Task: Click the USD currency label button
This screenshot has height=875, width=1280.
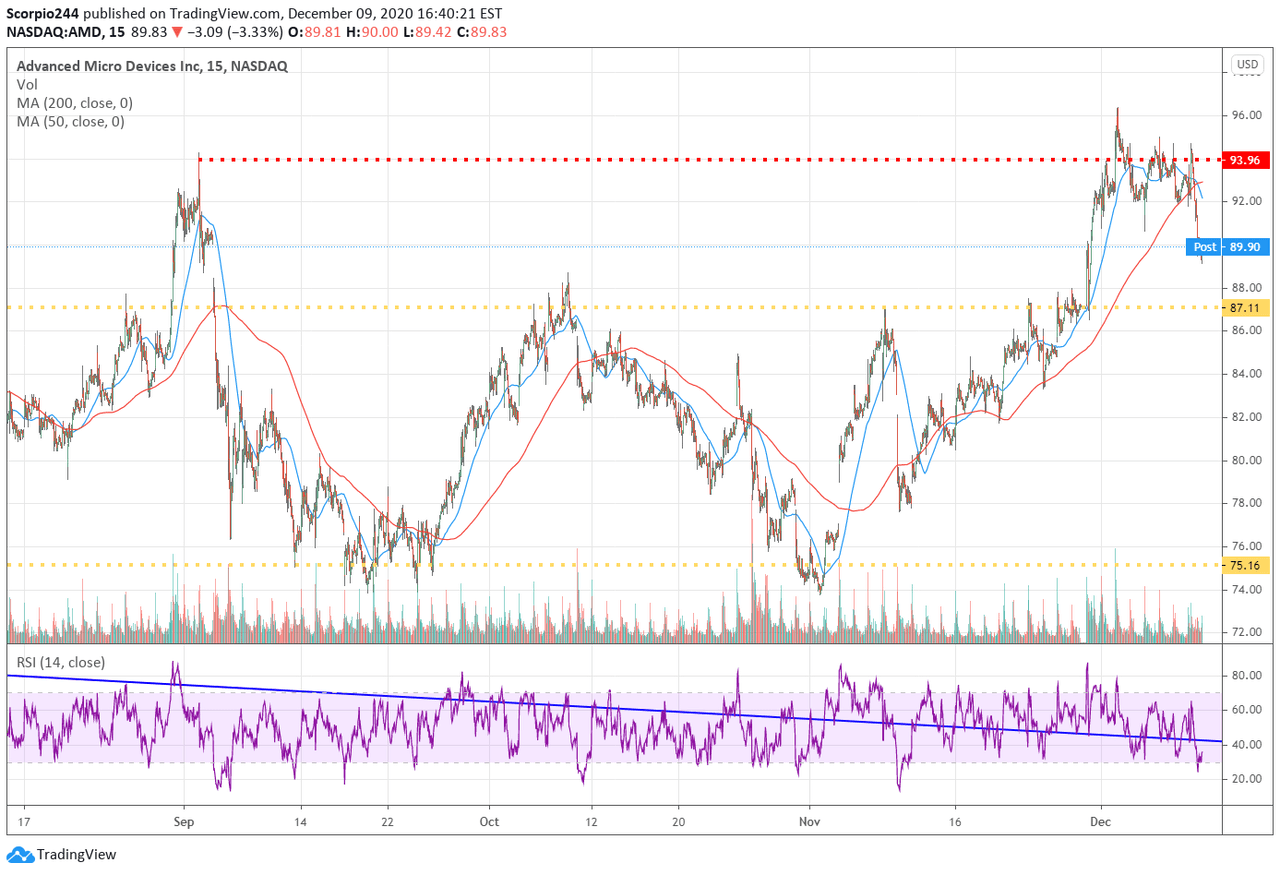Action: (x=1247, y=65)
